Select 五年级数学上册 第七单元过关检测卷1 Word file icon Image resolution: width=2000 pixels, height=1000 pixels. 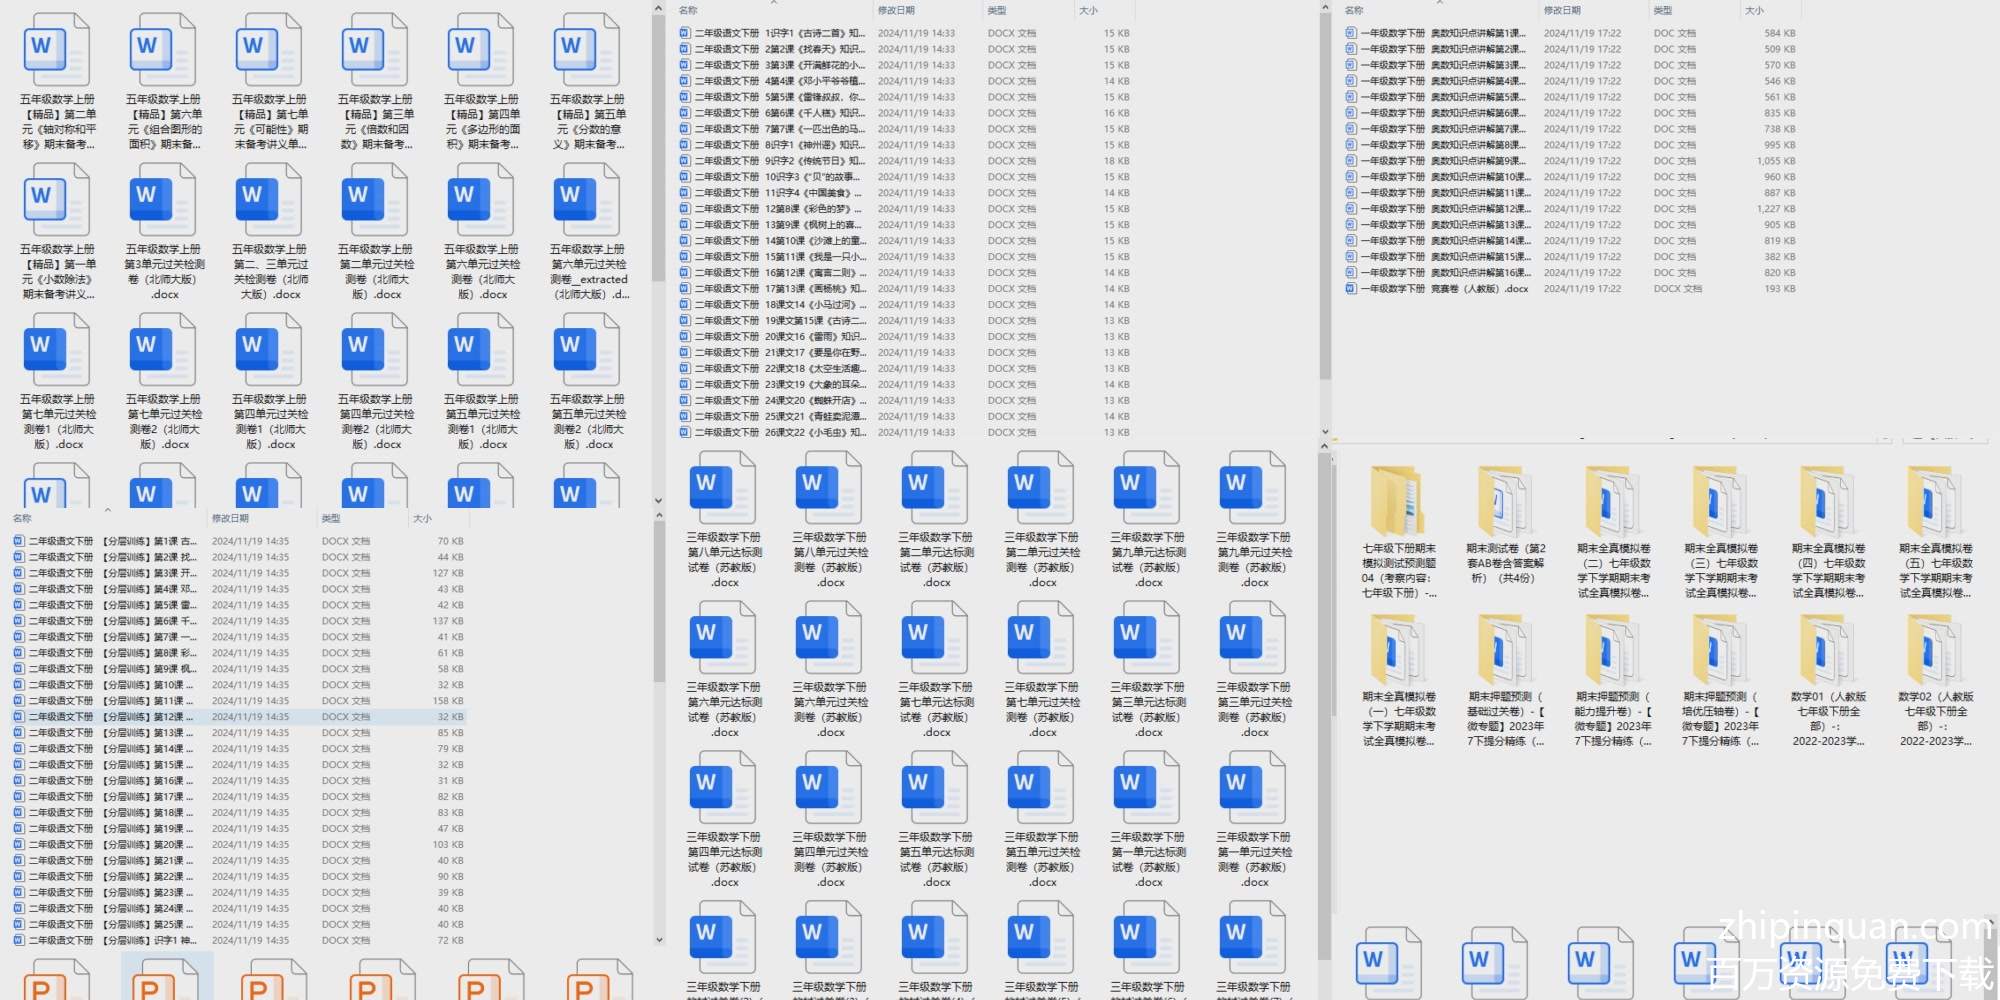tap(58, 350)
